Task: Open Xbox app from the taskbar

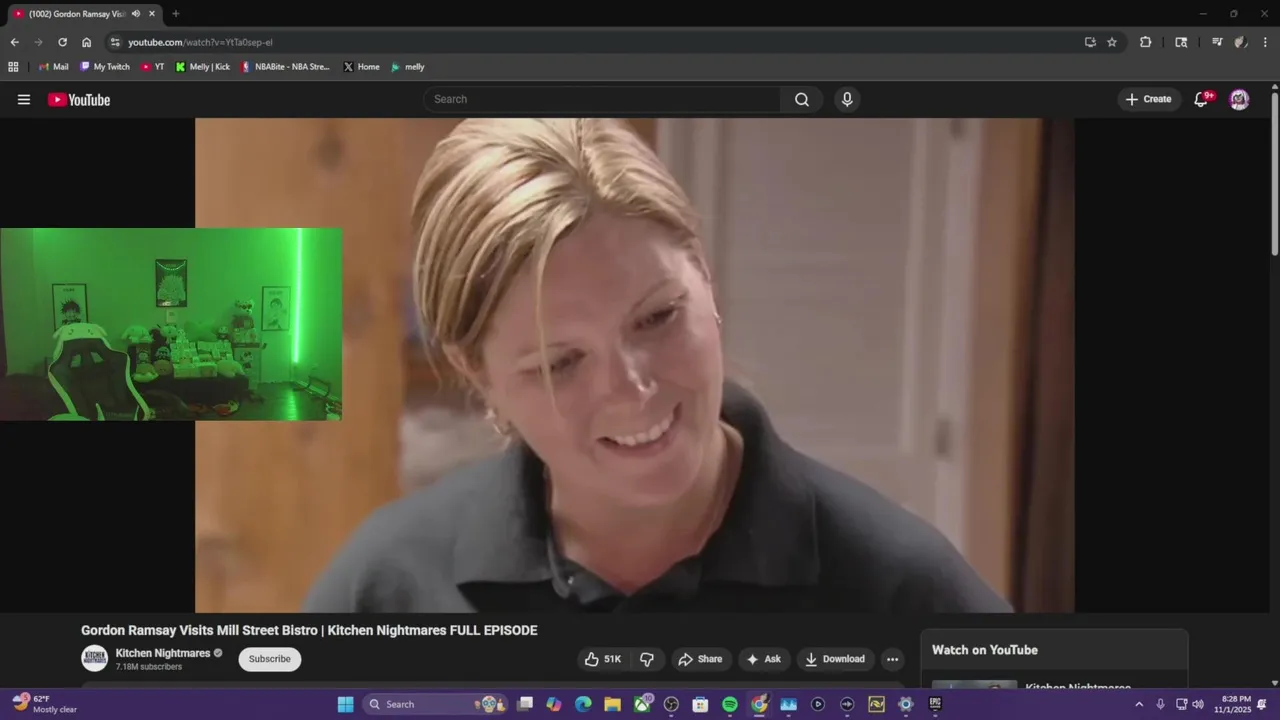Action: point(642,704)
